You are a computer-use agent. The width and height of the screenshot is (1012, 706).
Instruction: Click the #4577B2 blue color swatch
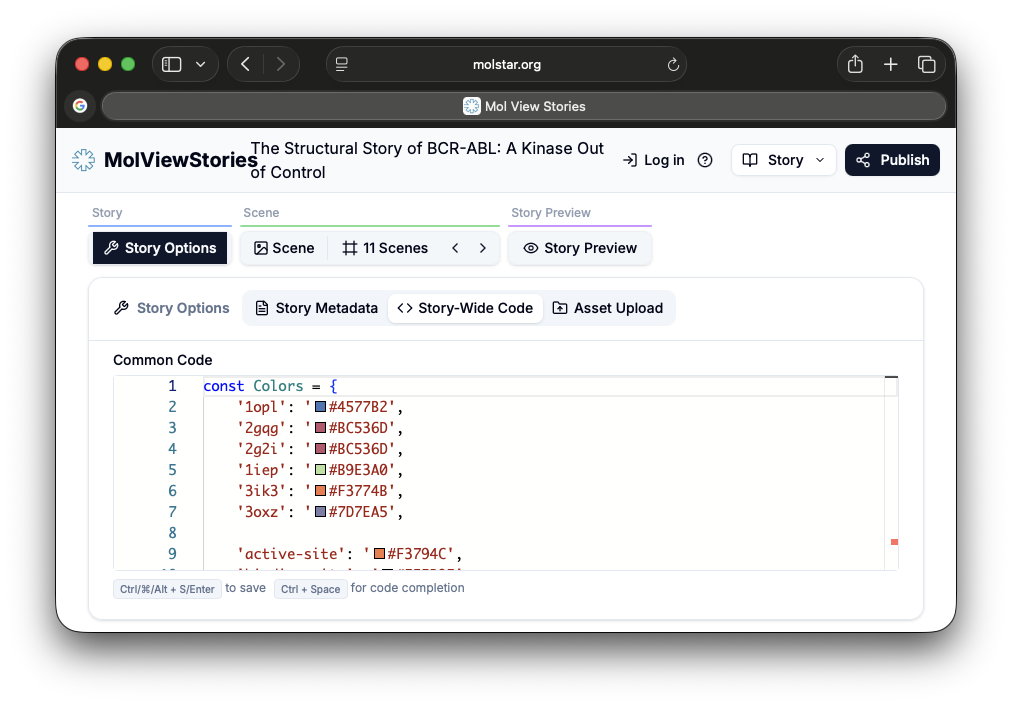click(x=321, y=407)
